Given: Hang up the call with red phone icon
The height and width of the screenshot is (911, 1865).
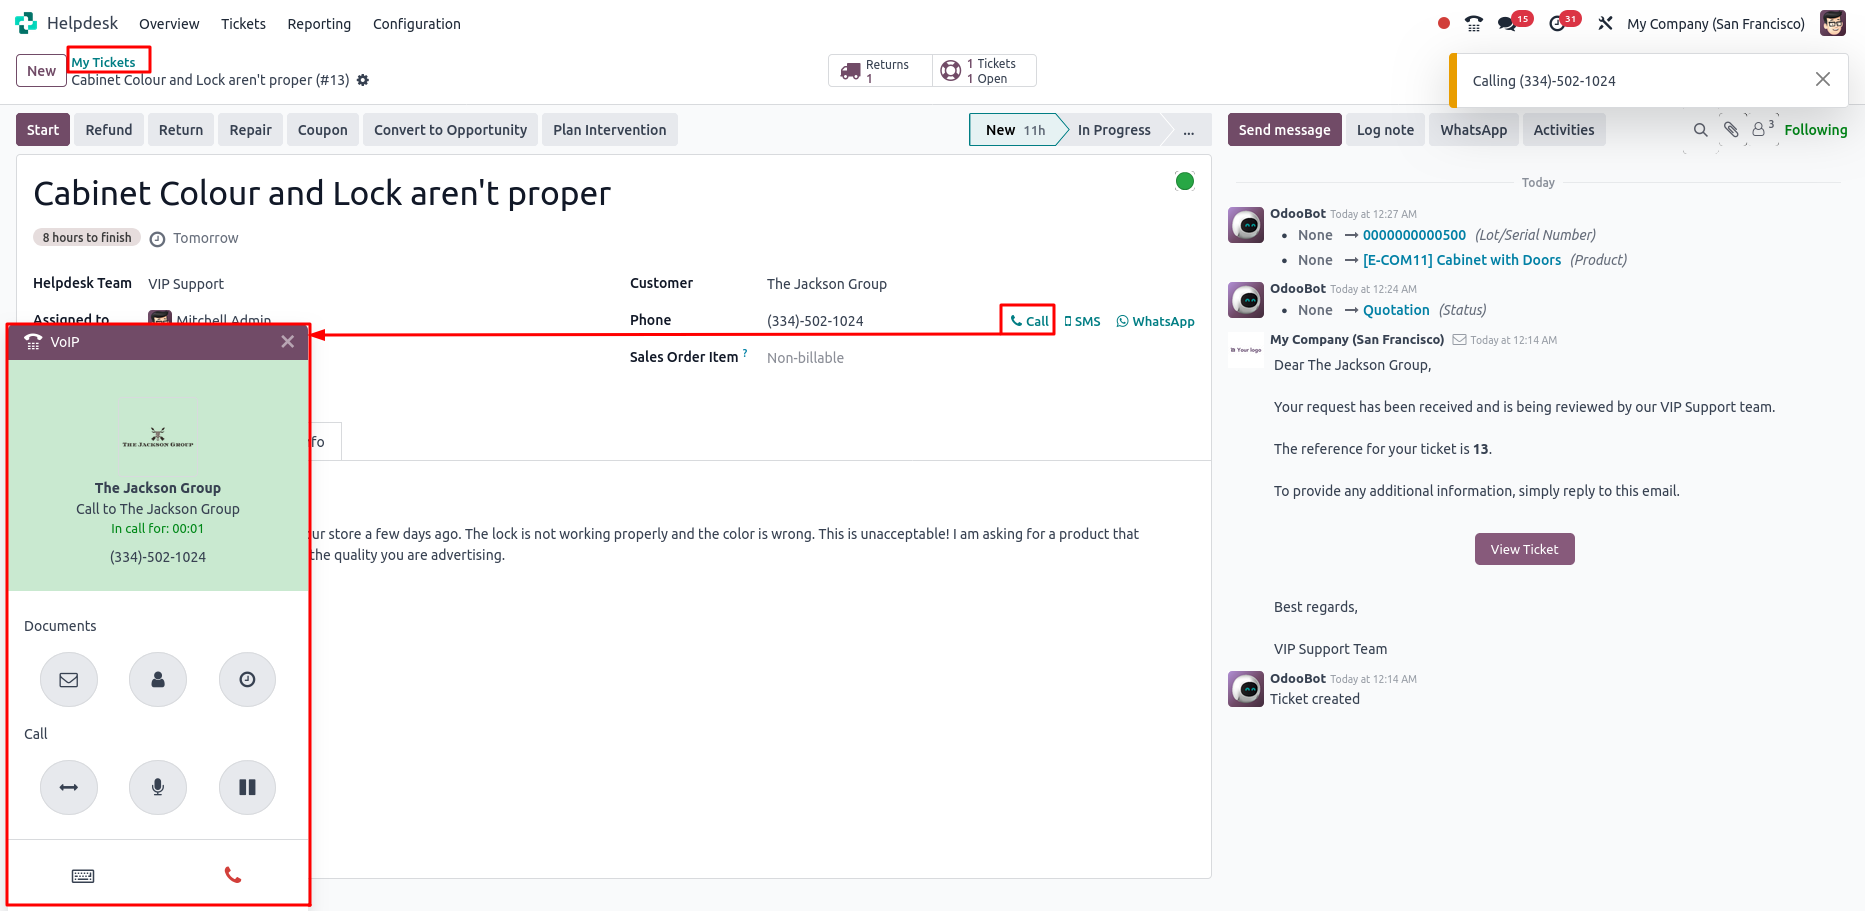Looking at the screenshot, I should click(233, 875).
